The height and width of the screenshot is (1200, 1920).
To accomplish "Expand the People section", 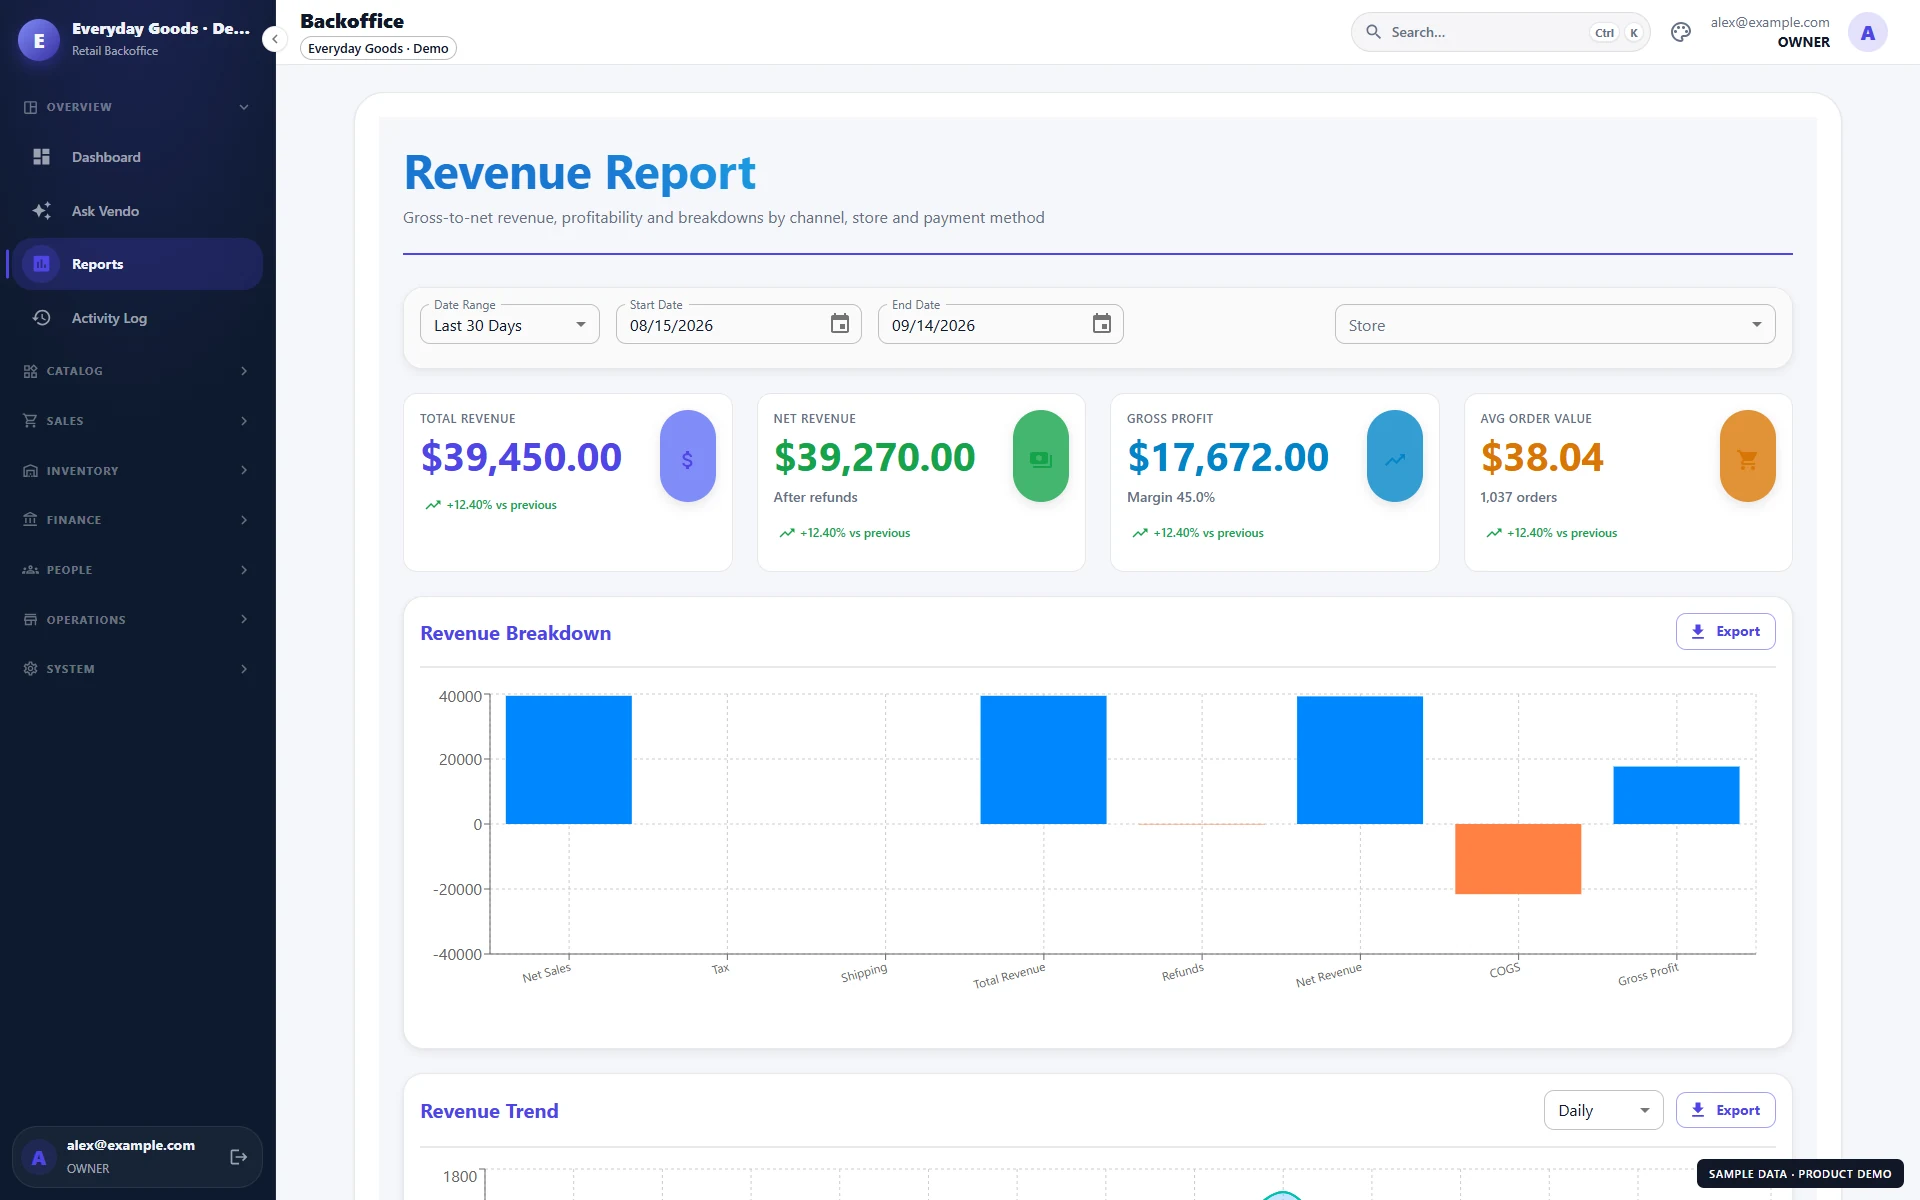I will pyautogui.click(x=138, y=570).
